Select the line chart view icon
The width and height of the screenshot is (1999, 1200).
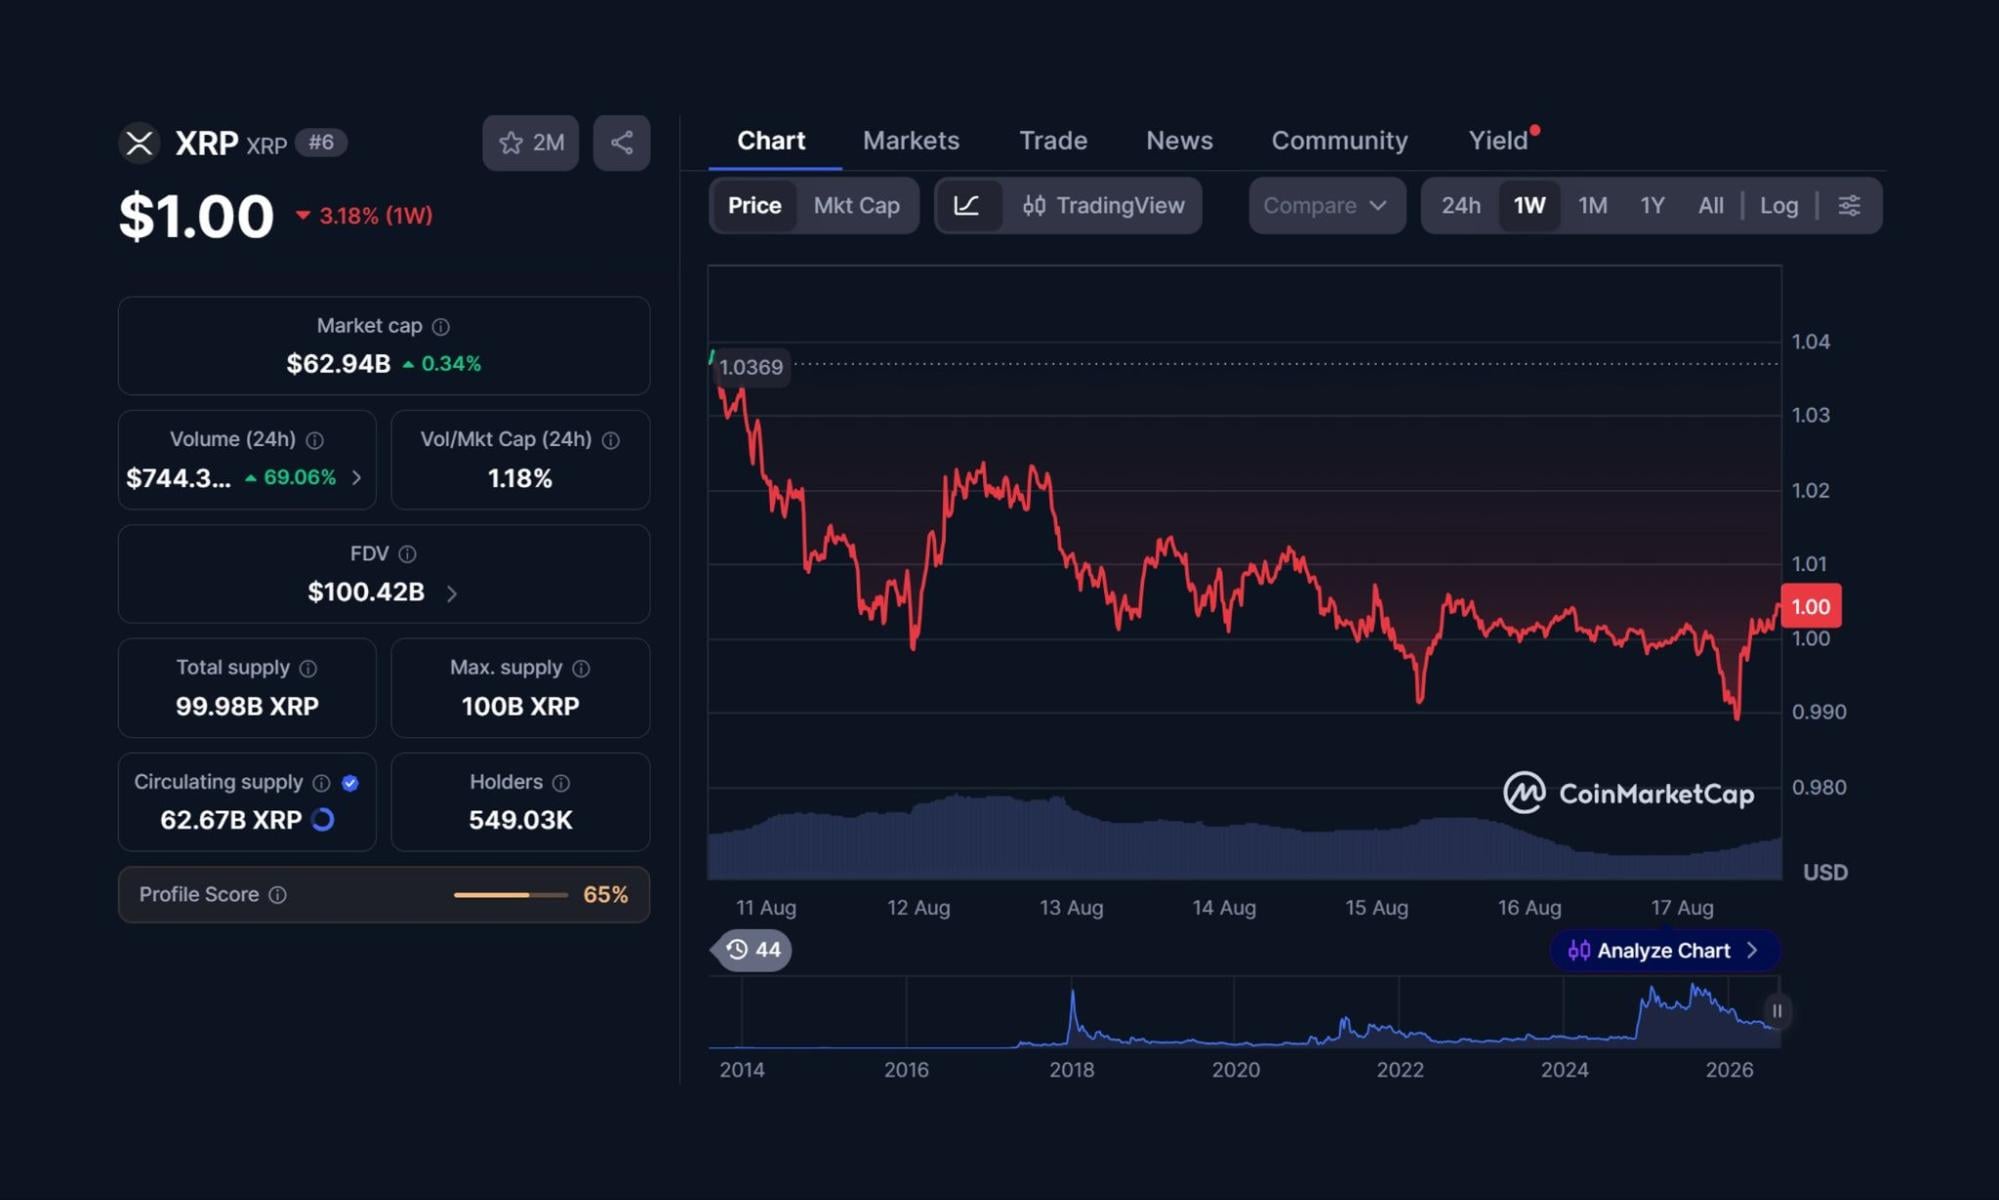967,206
